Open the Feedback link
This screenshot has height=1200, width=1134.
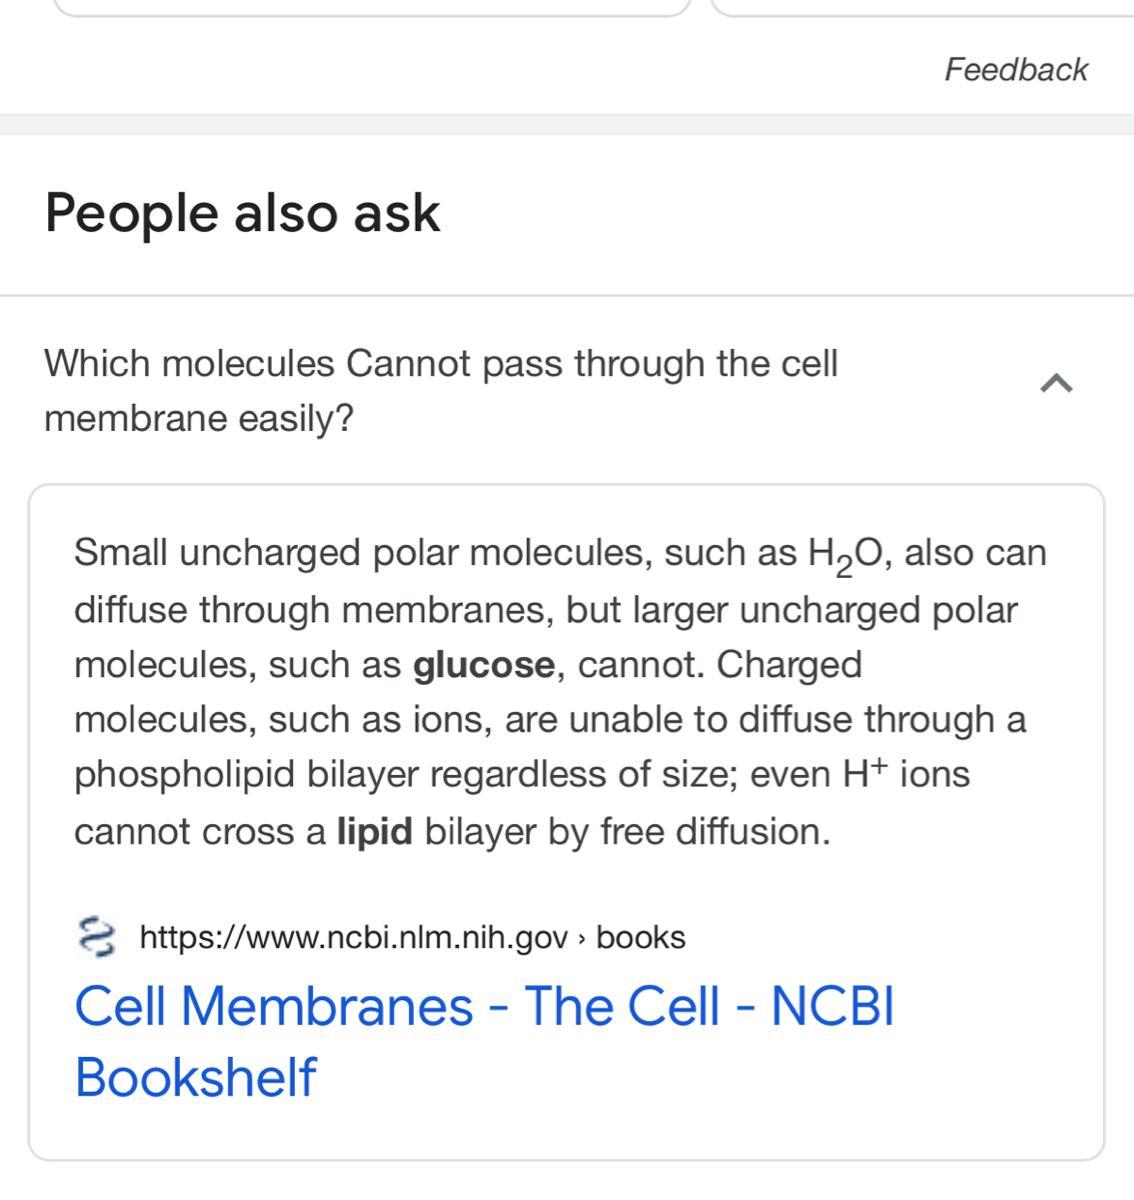[x=1015, y=69]
